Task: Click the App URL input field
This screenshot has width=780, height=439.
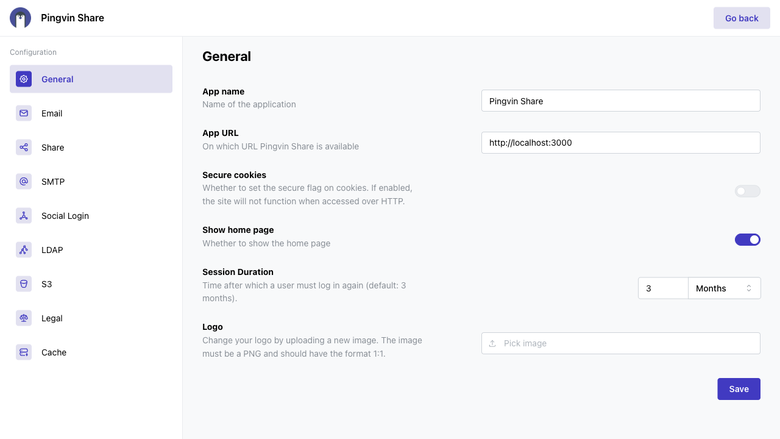Action: 620,143
